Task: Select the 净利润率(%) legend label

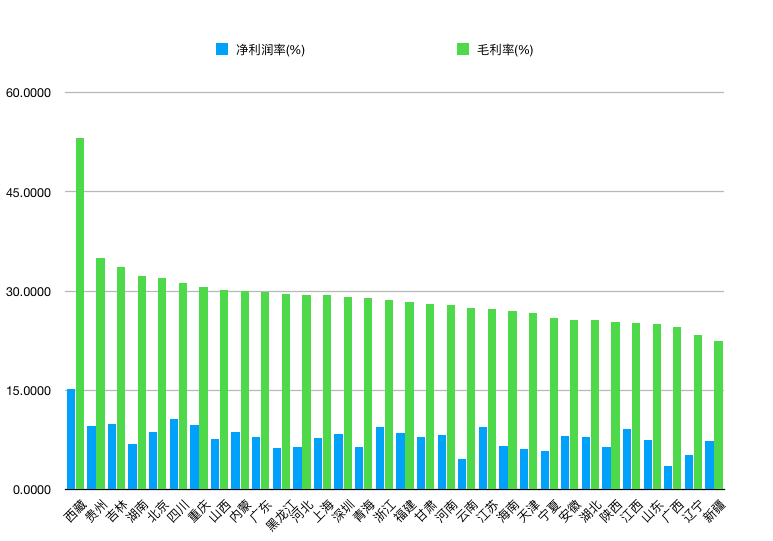Action: click(269, 50)
